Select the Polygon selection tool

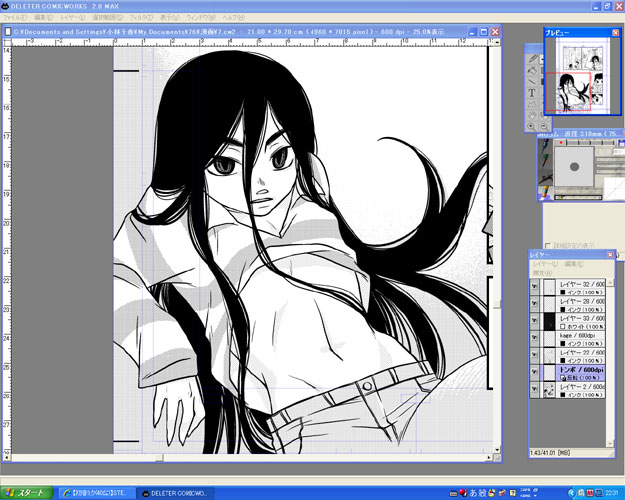[532, 104]
